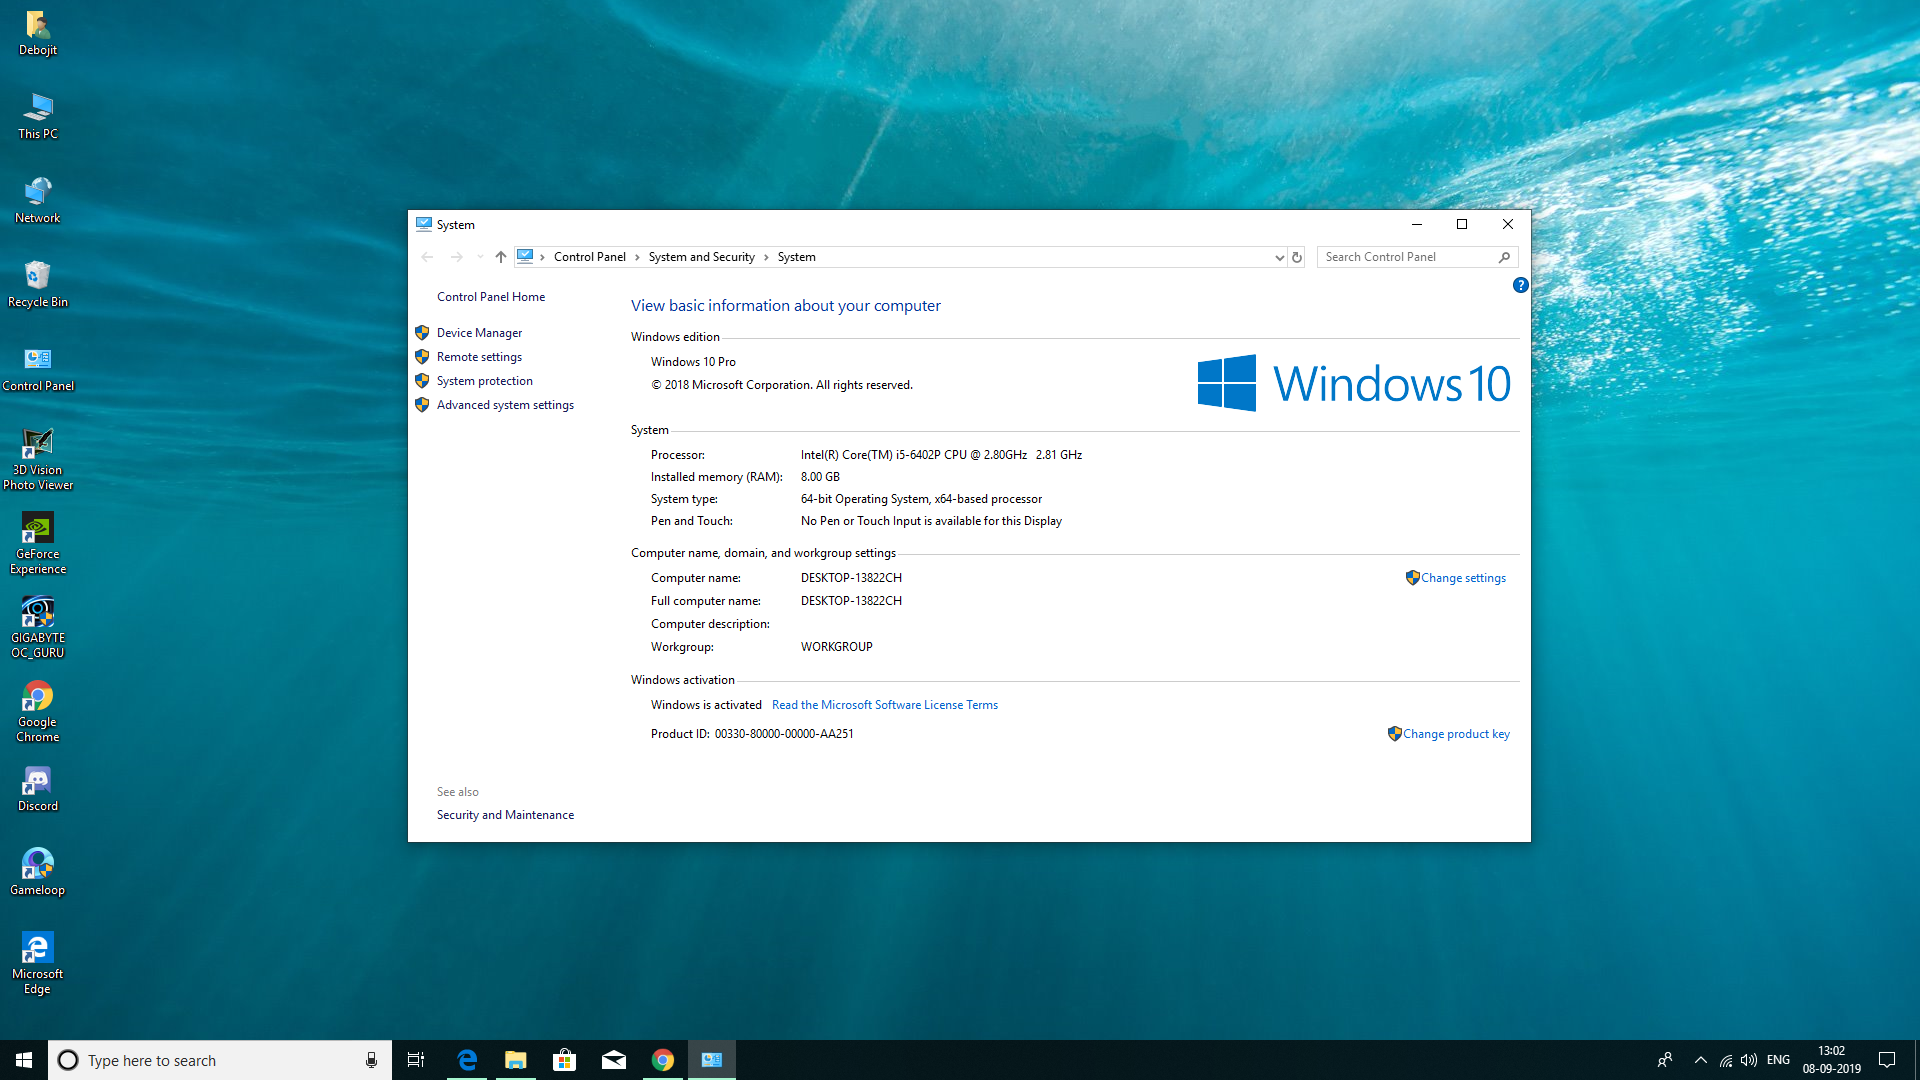Image resolution: width=1920 pixels, height=1080 pixels.
Task: Select GIGABYTE OC_GURU desktop icon
Action: [x=38, y=628]
